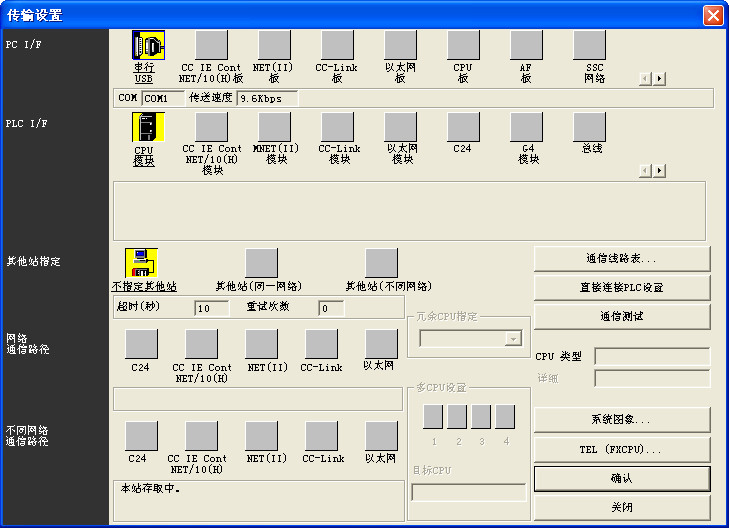Open 通信线路表... button
Screen dimensions: 729x528
(622, 258)
